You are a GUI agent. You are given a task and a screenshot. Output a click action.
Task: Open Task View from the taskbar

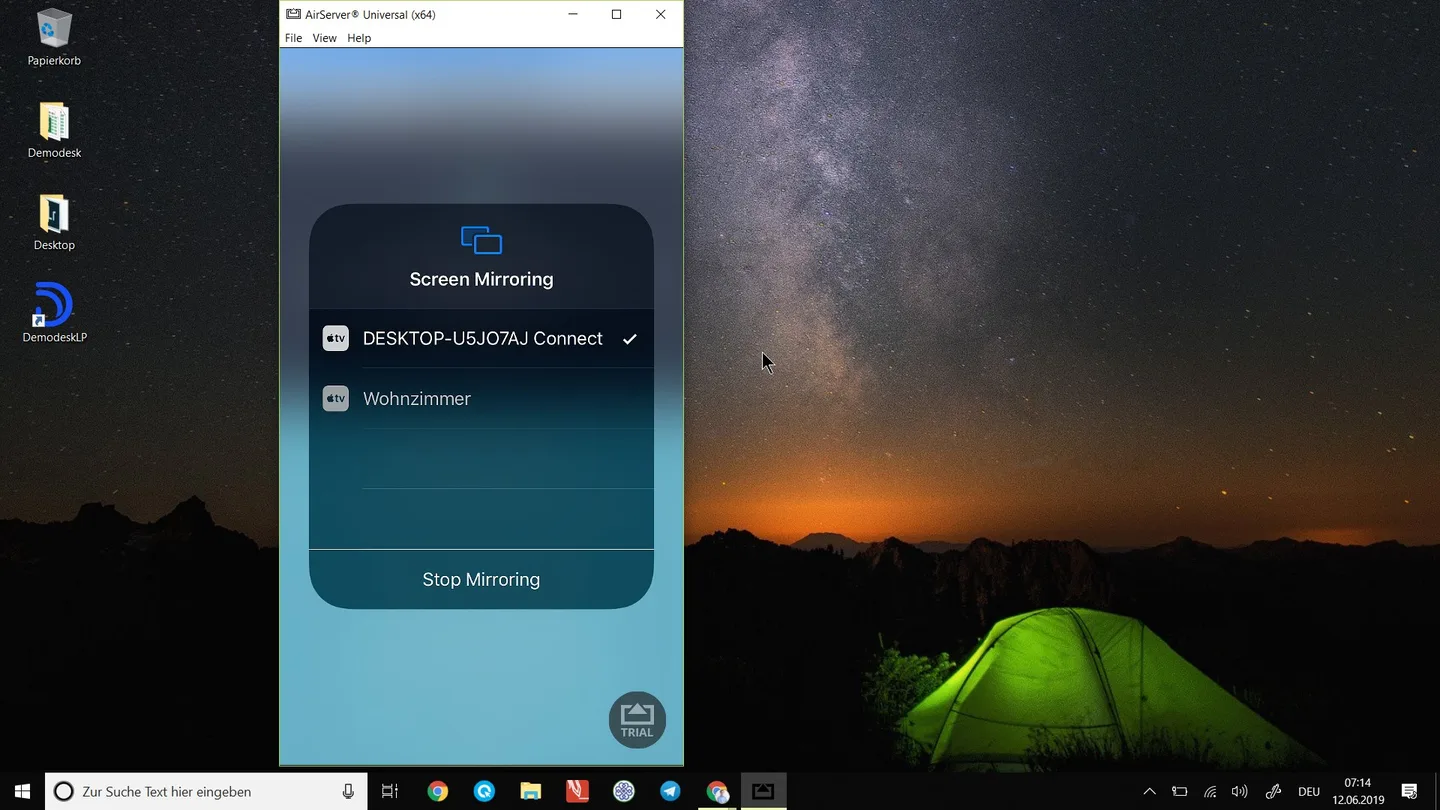tap(390, 791)
